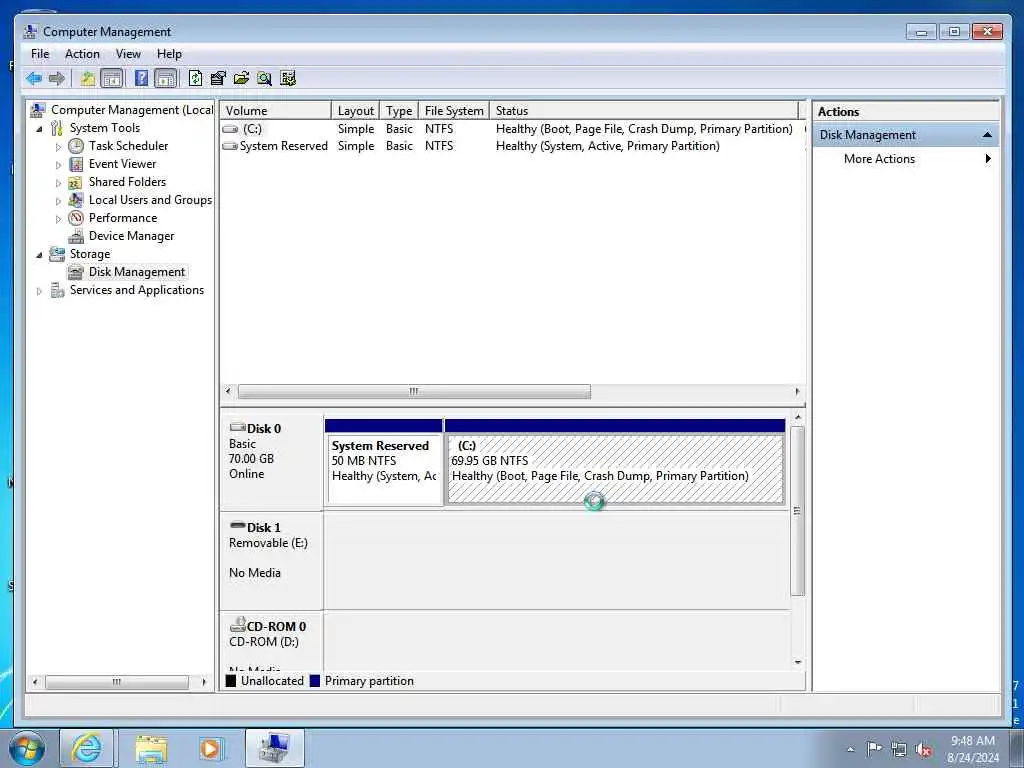Expand Local Users and Groups arrow
Viewport: 1024px width, 768px height.
[x=58, y=201]
